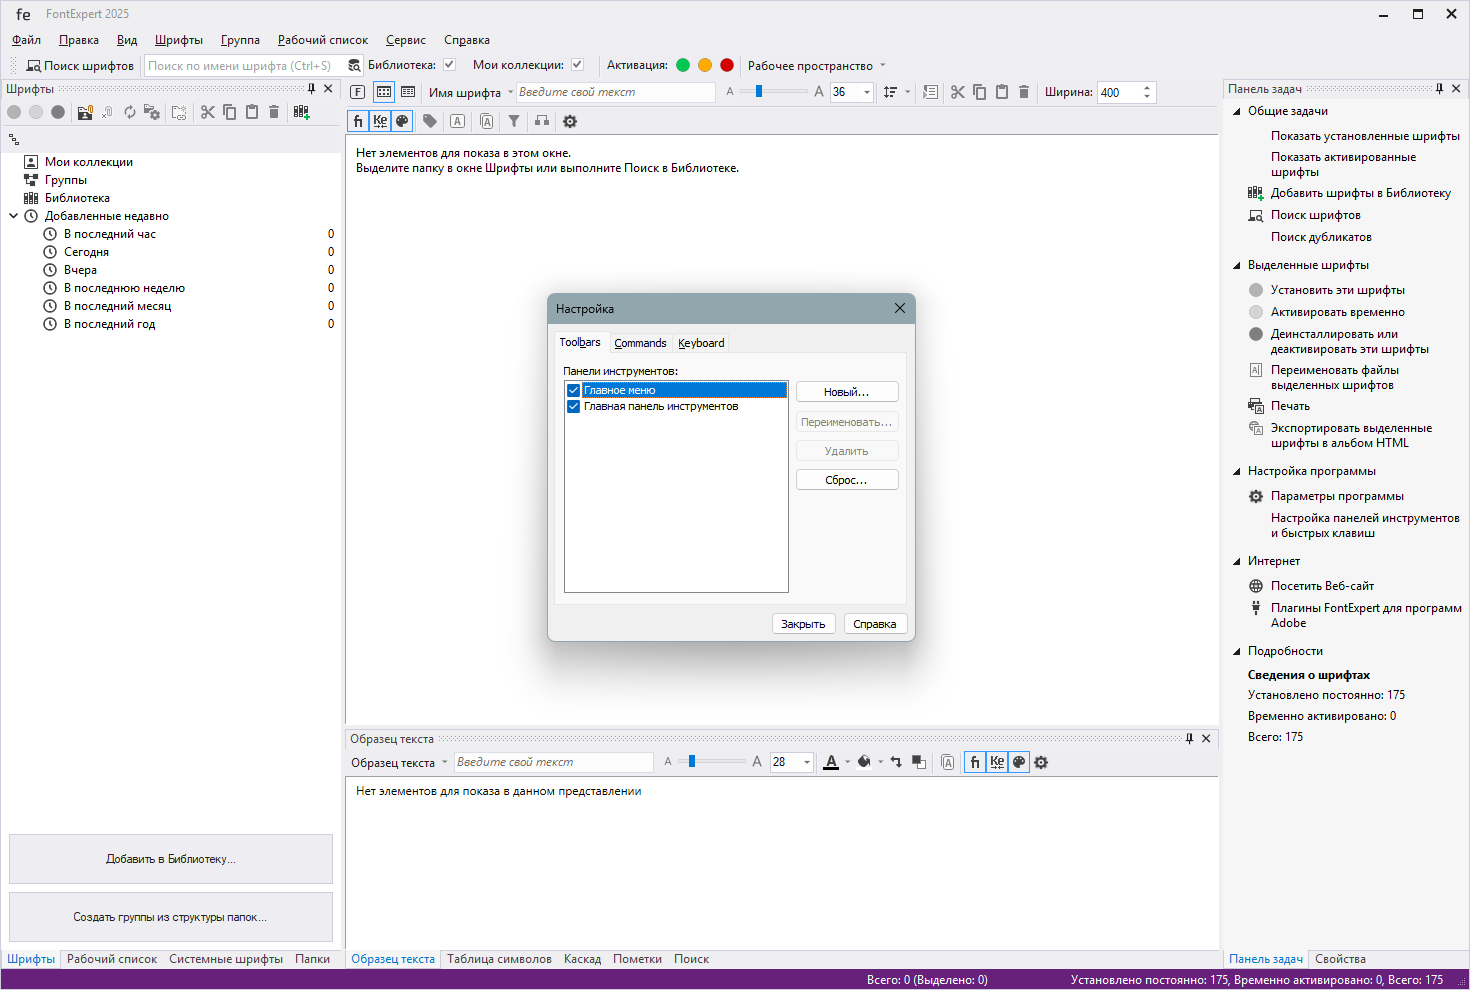Open the sample font size 28 dropdown

[x=806, y=762]
